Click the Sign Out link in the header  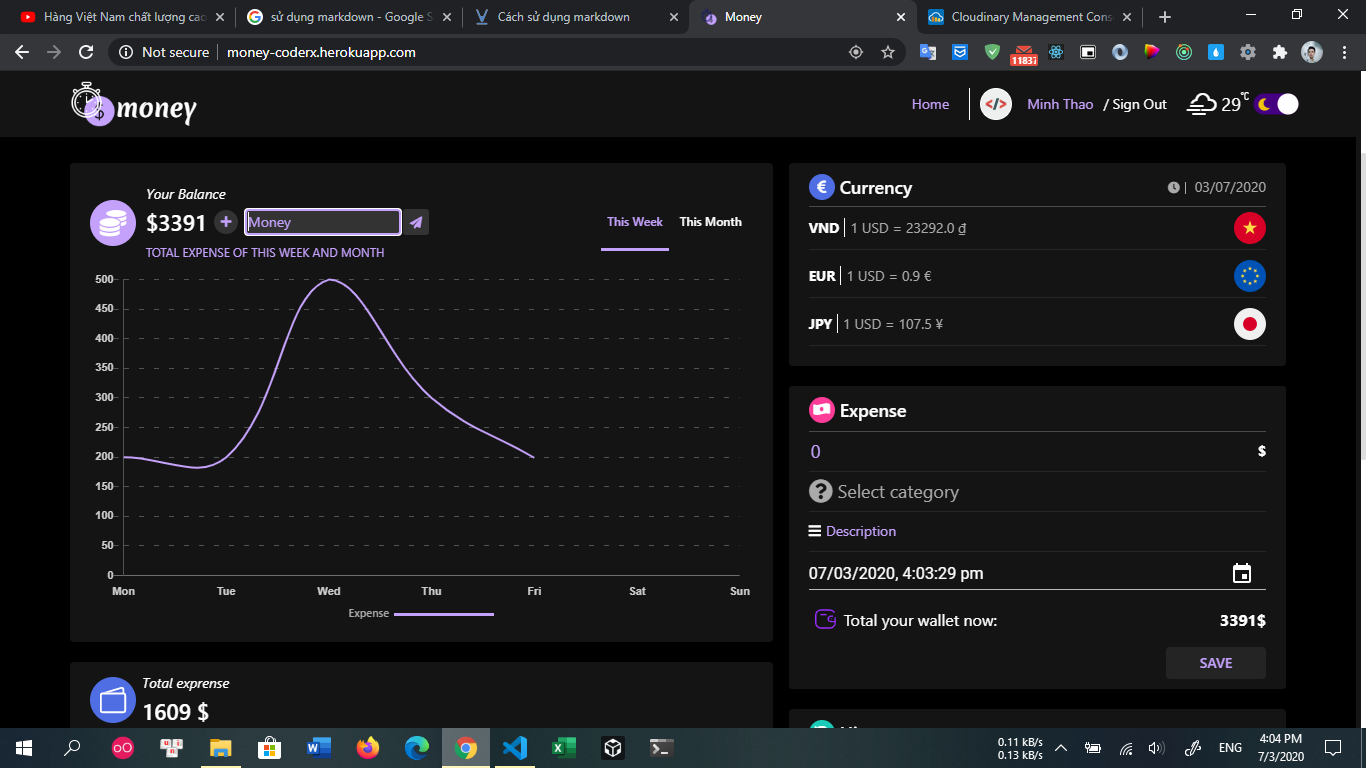[1140, 104]
